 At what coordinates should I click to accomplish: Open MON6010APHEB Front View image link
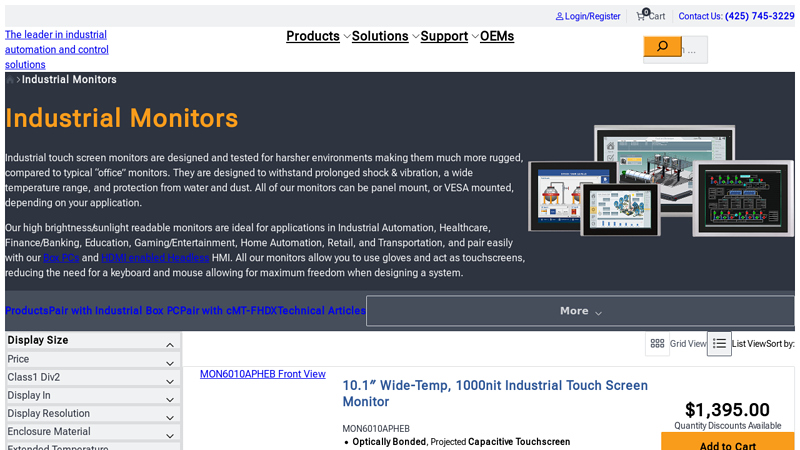point(263,374)
